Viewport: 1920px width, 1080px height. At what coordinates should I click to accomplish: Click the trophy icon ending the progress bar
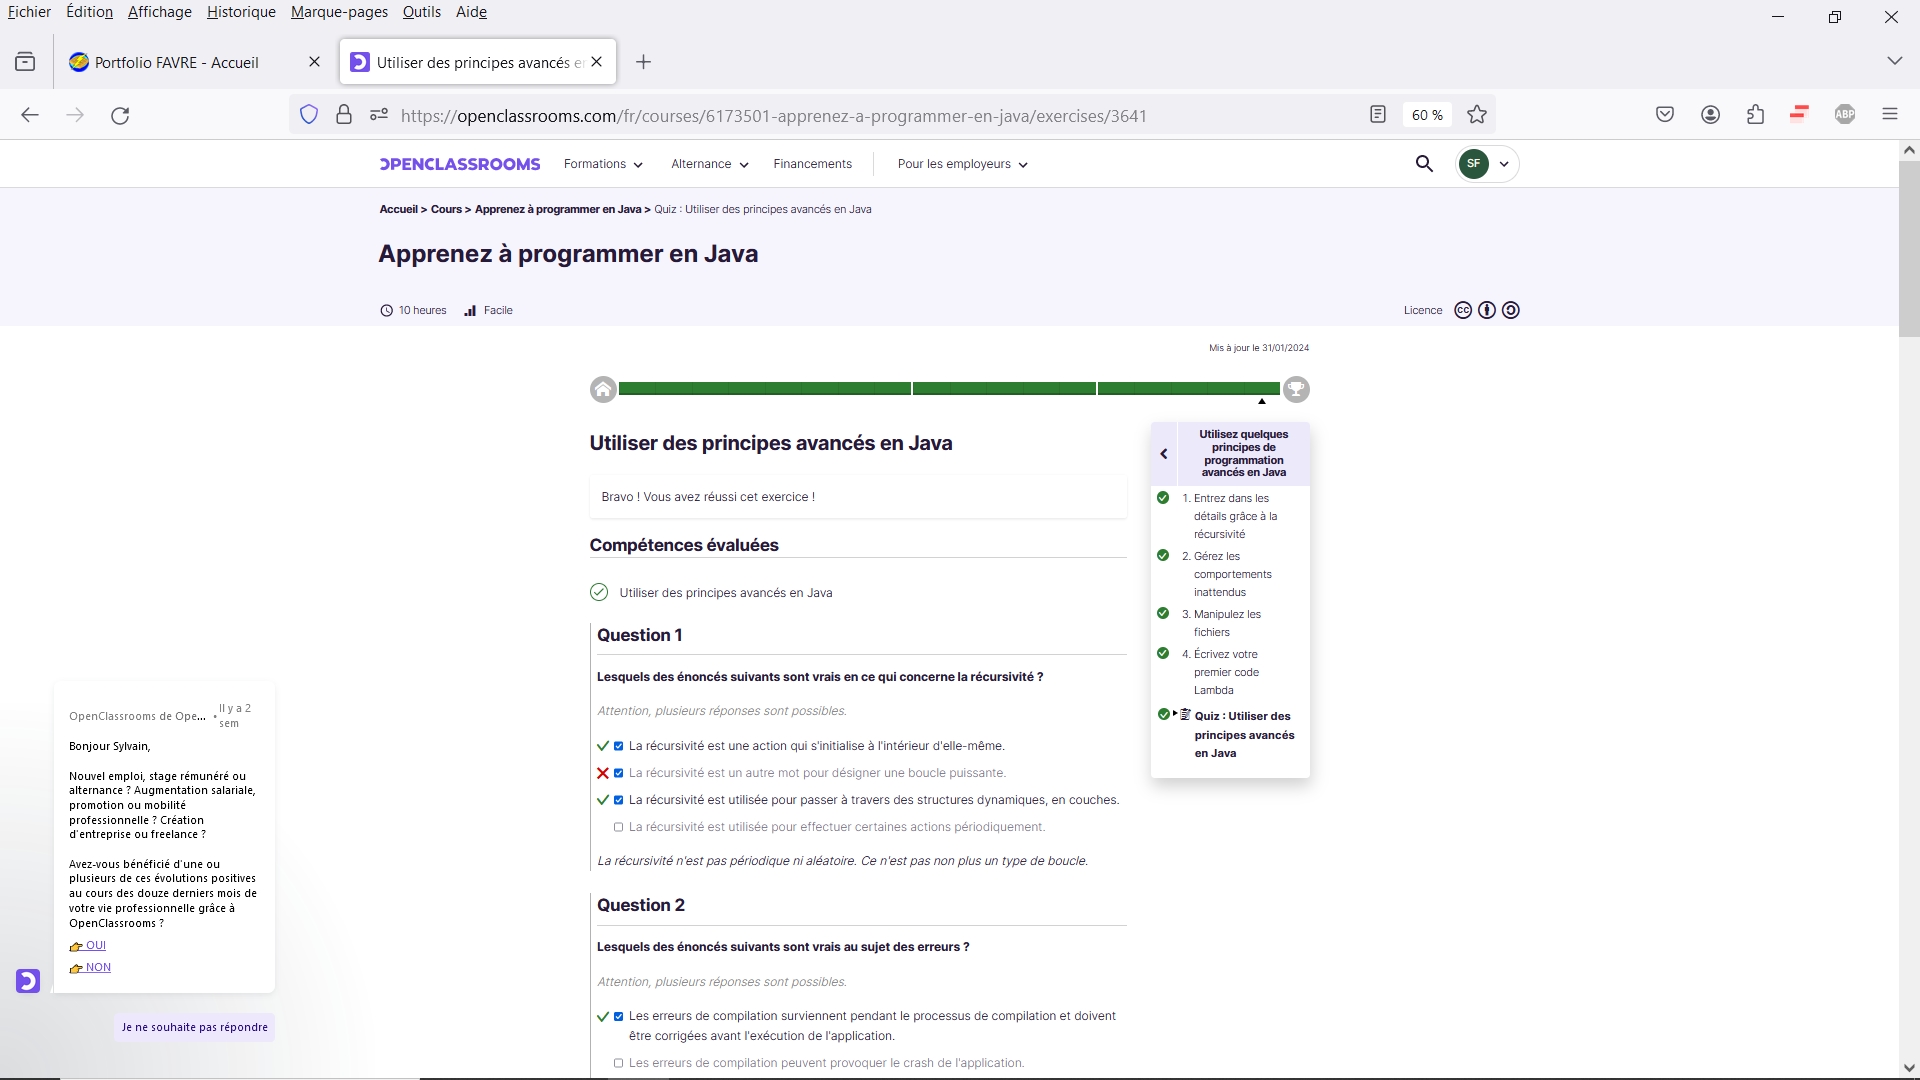pyautogui.click(x=1297, y=389)
